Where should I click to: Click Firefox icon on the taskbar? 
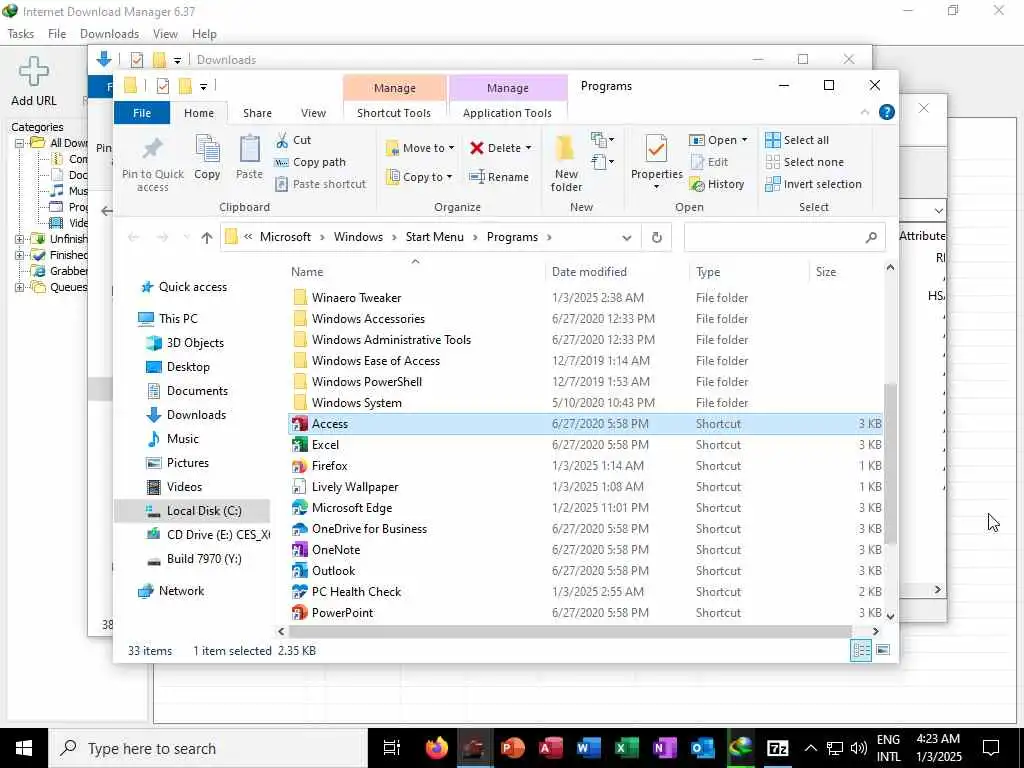[436, 748]
